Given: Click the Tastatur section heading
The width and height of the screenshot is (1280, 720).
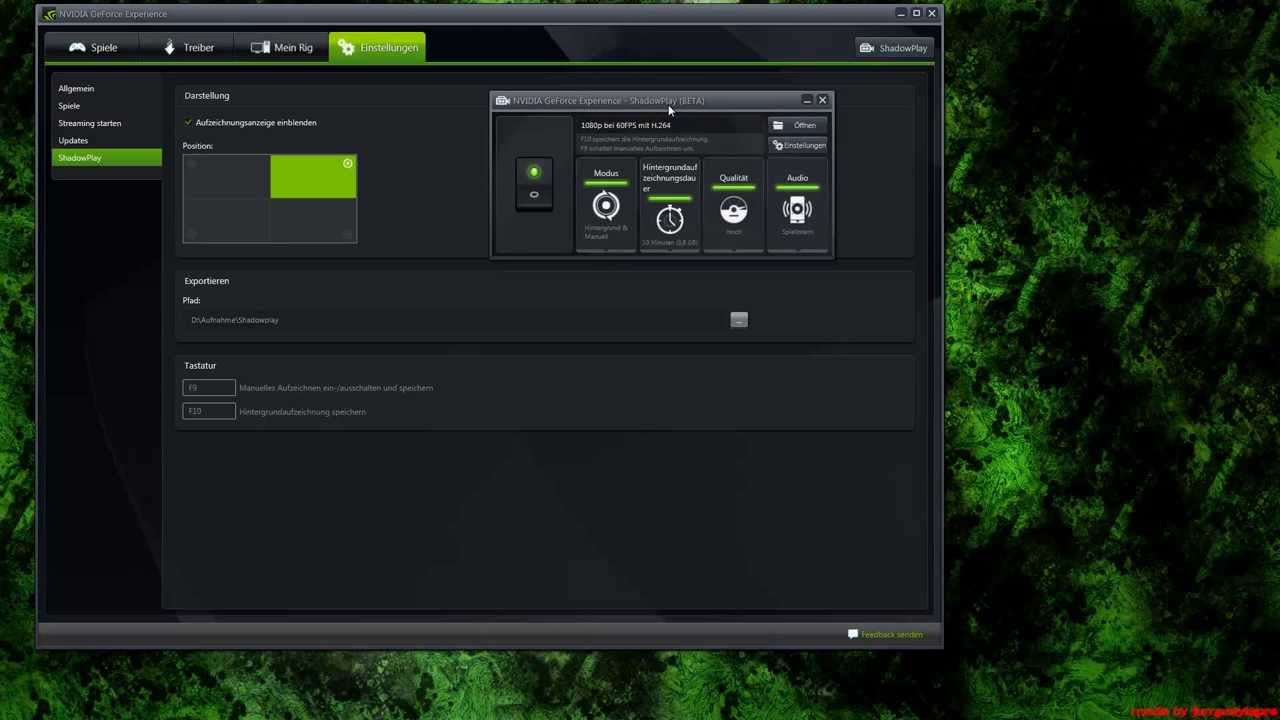Looking at the screenshot, I should 200,366.
